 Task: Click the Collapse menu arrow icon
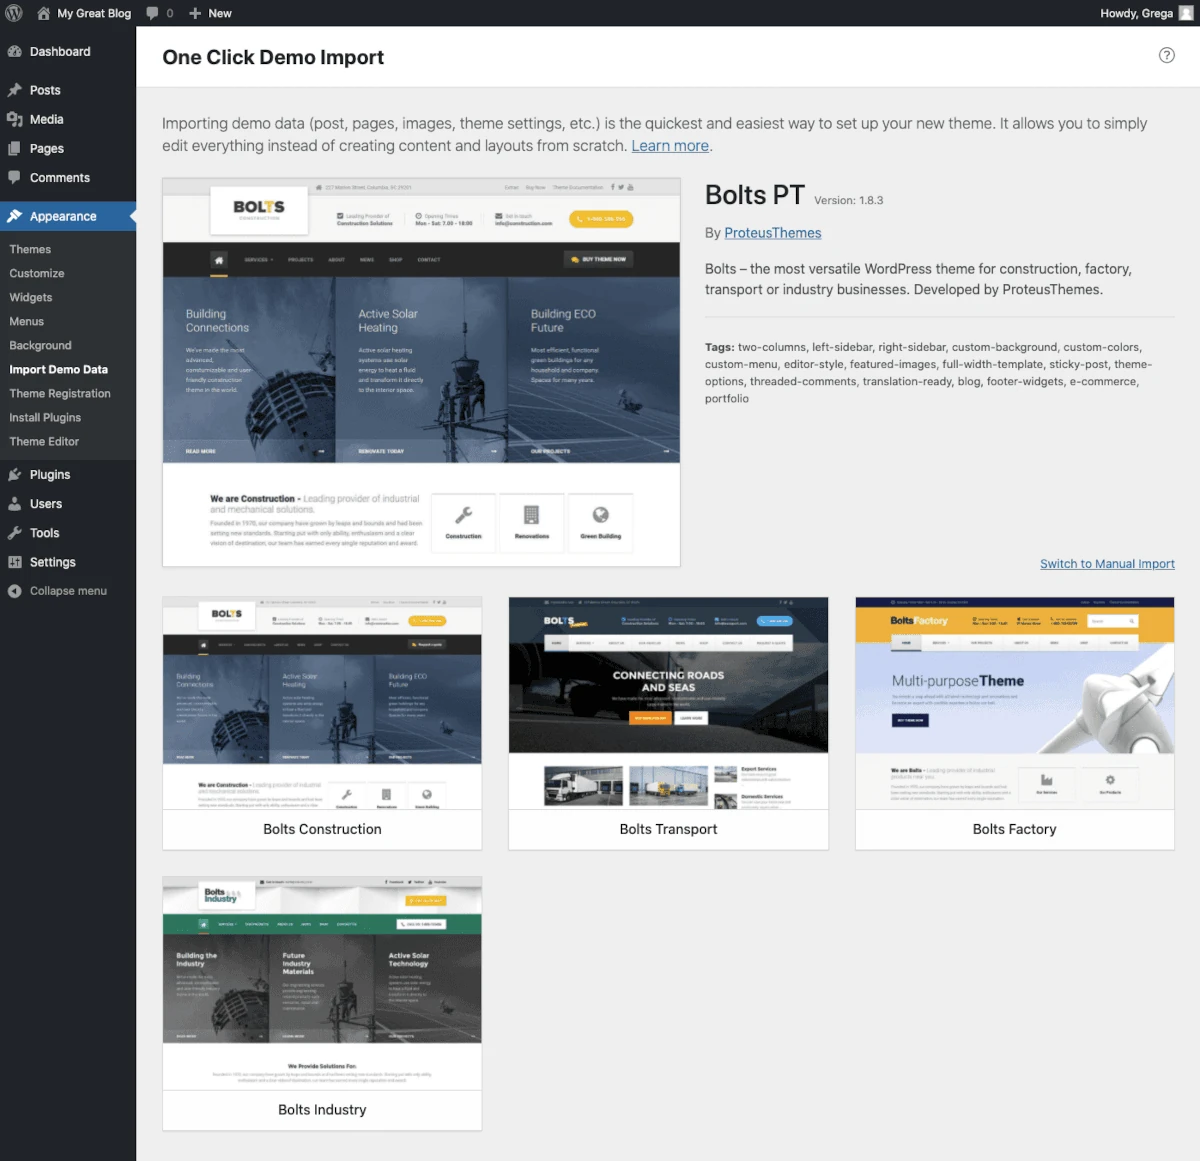(14, 591)
